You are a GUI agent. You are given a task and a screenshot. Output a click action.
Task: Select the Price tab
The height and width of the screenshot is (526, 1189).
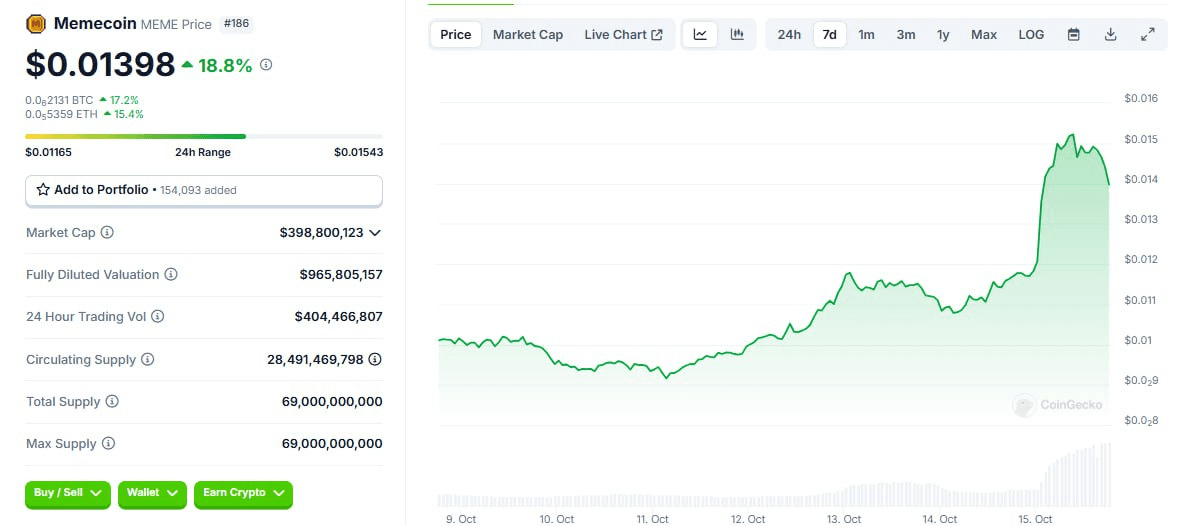456,35
